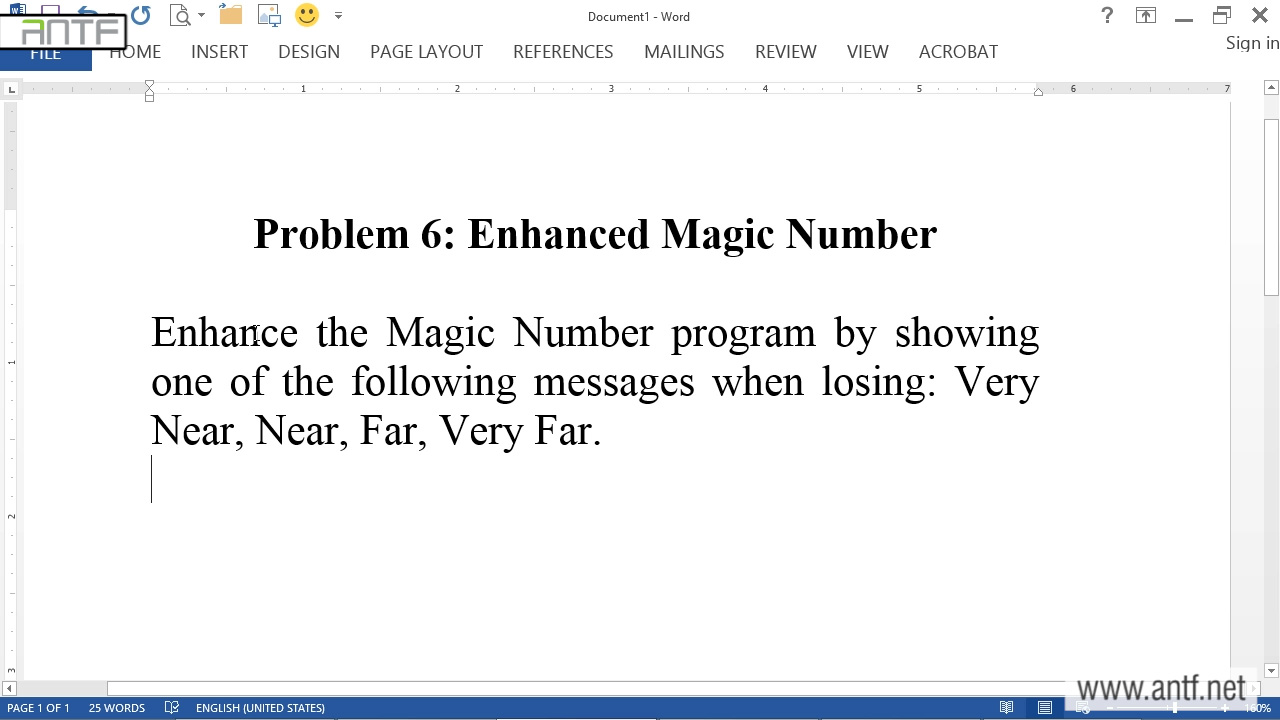
Task: Open Print Preview from Quick Access Toolbar
Action: coord(180,15)
